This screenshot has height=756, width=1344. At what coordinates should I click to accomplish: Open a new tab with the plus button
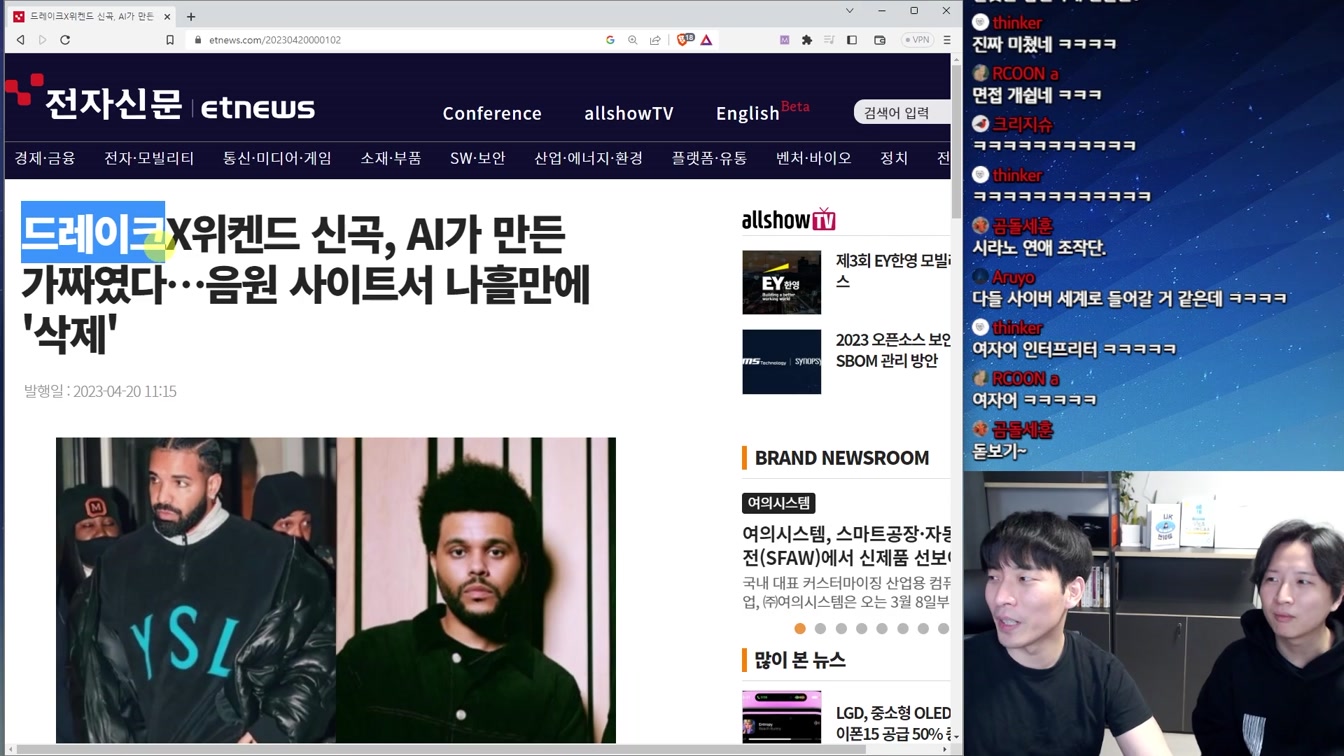click(x=191, y=16)
